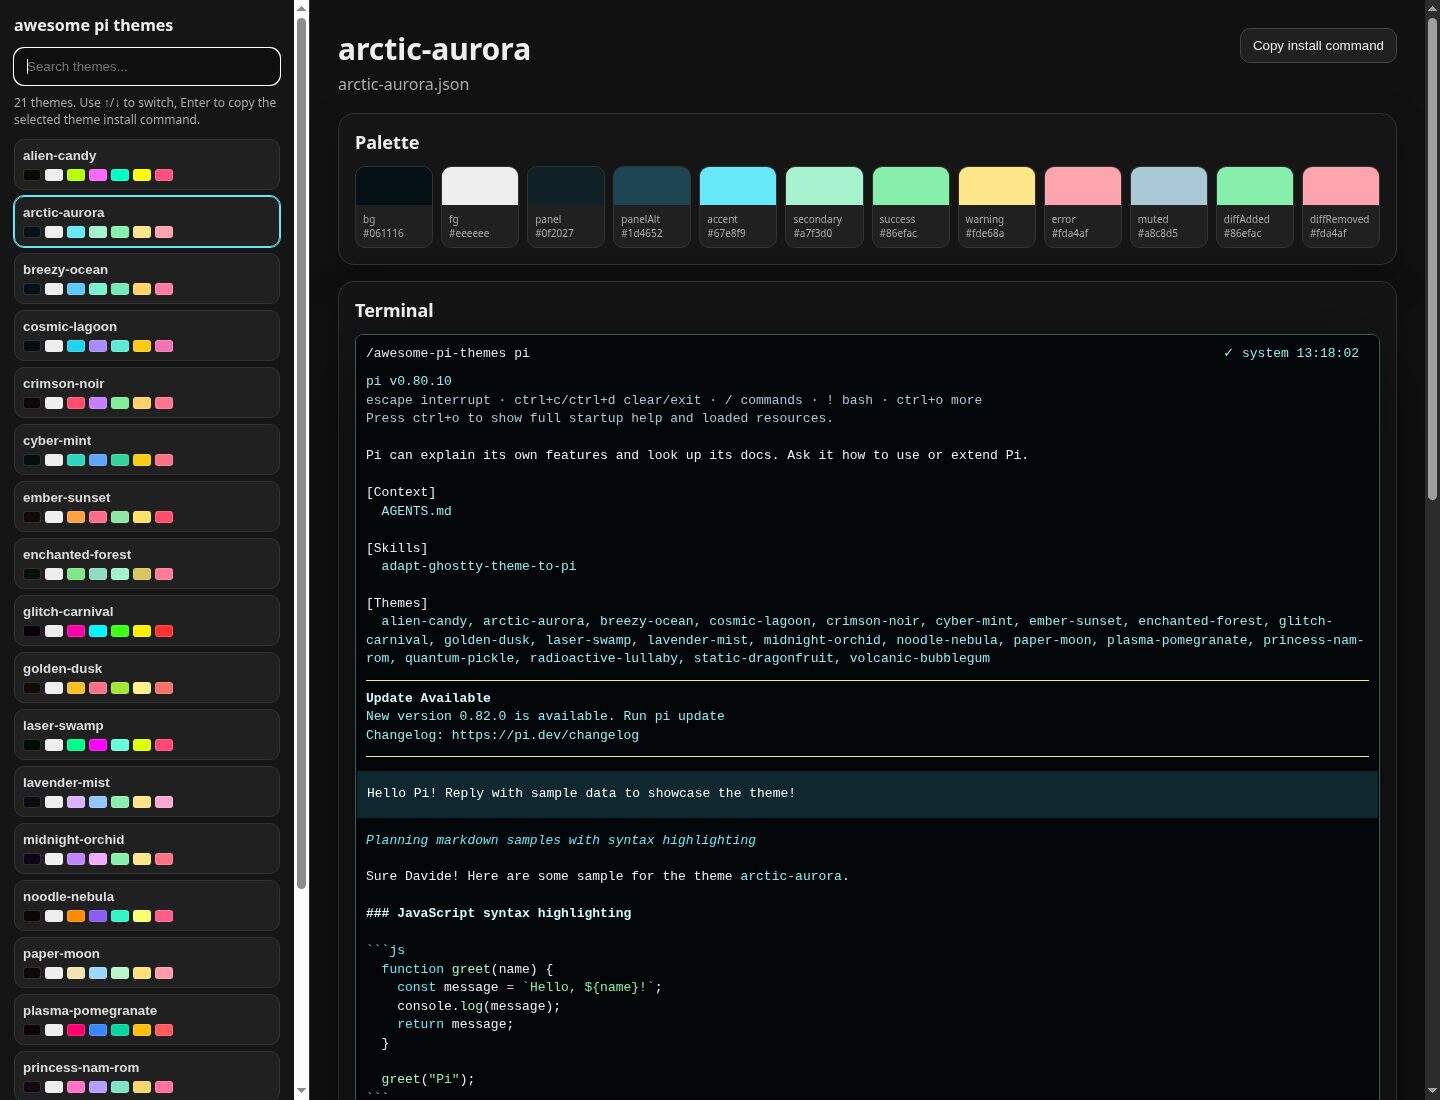Click the sidebar vertical scrollbar thumb

click(x=302, y=453)
